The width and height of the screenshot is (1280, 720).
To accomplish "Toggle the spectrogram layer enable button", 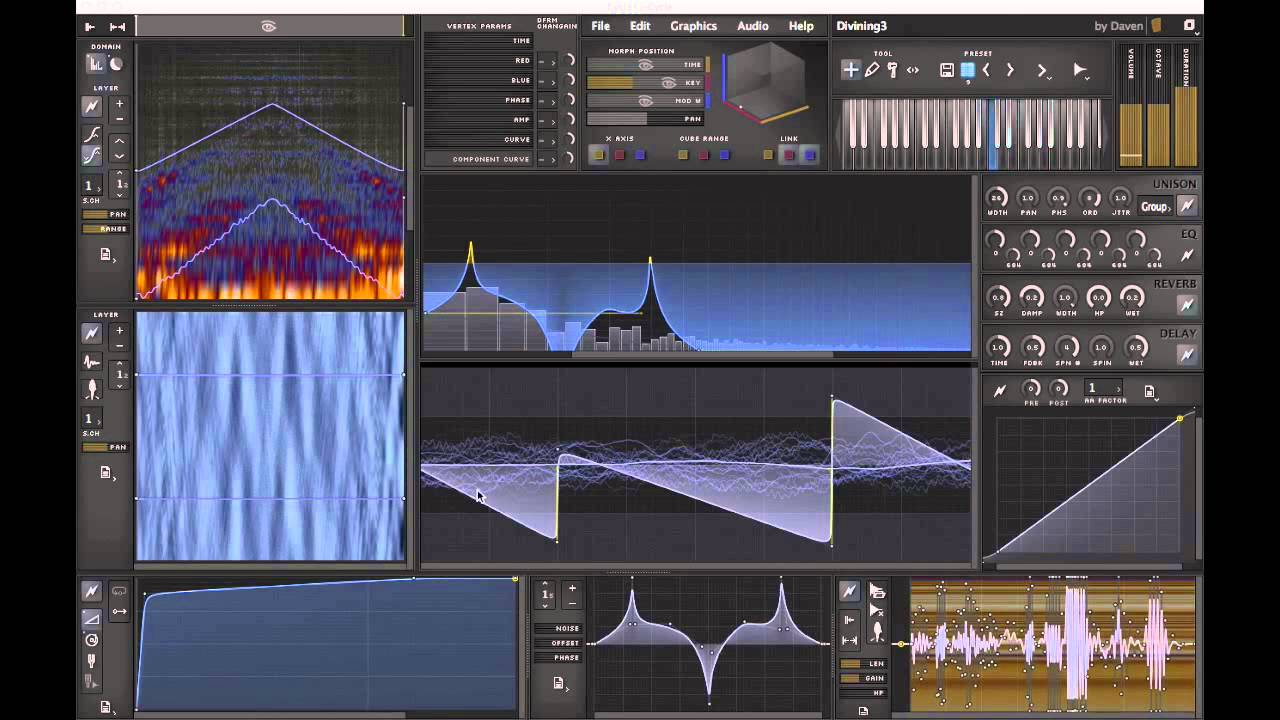I will click(92, 106).
